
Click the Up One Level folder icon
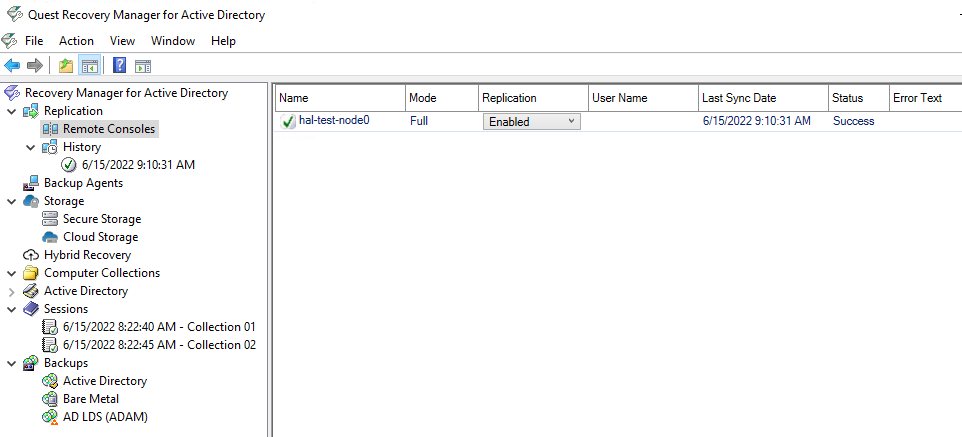point(66,66)
